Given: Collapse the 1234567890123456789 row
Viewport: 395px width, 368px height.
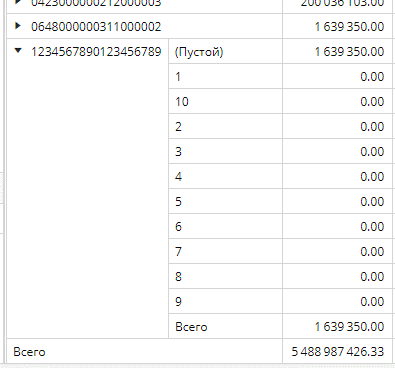Looking at the screenshot, I should (x=18, y=51).
